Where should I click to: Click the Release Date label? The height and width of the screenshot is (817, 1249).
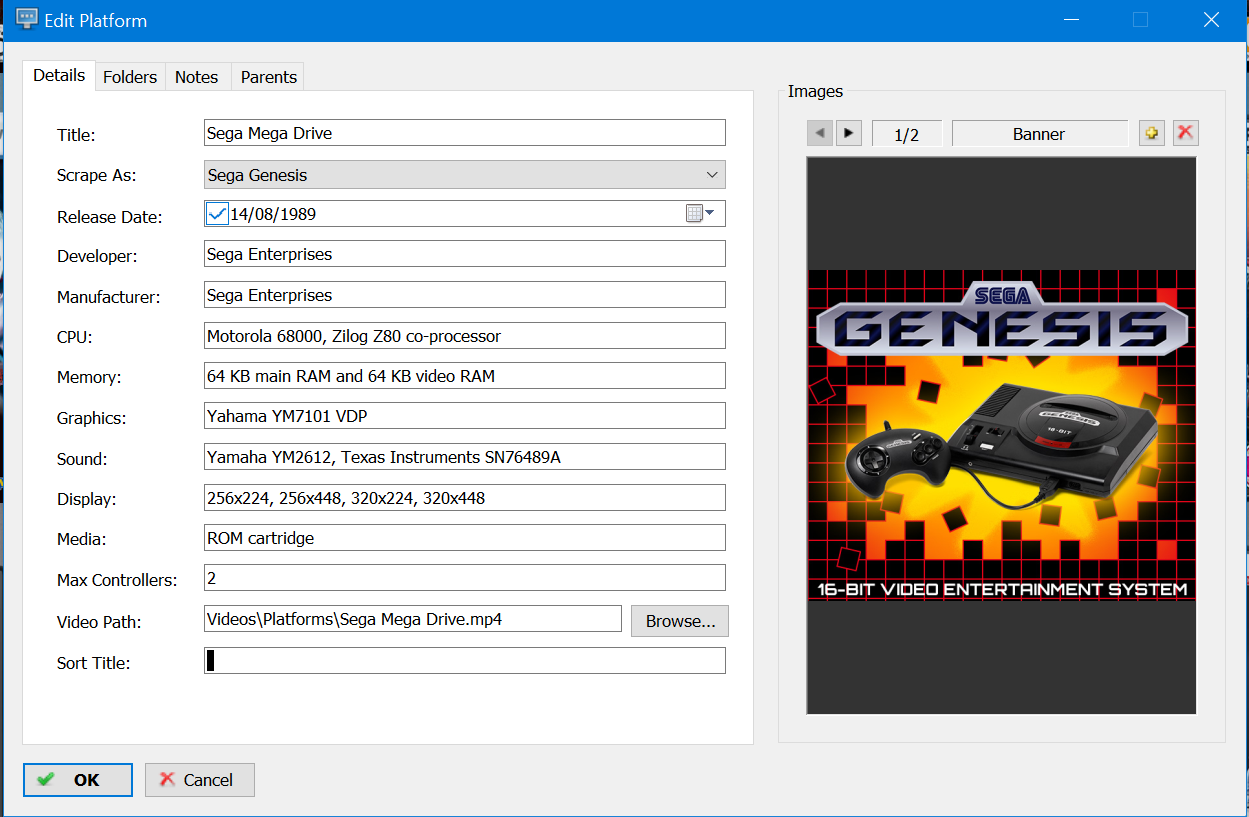[x=109, y=217]
